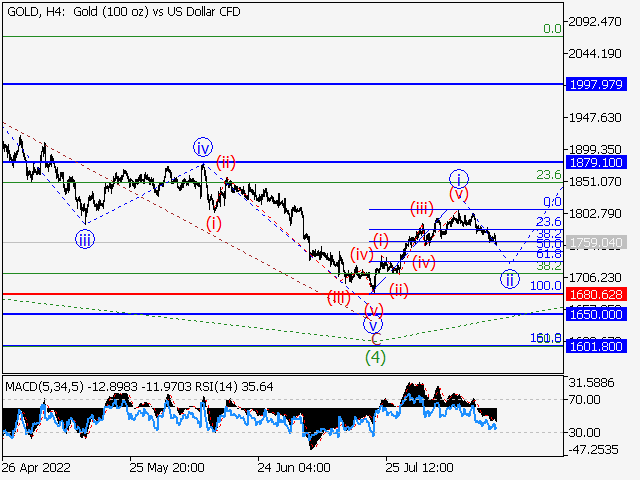Image resolution: width=640 pixels, height=480 pixels.
Task: Click the blue 23.6 Fibonacci label
Action: point(549,222)
